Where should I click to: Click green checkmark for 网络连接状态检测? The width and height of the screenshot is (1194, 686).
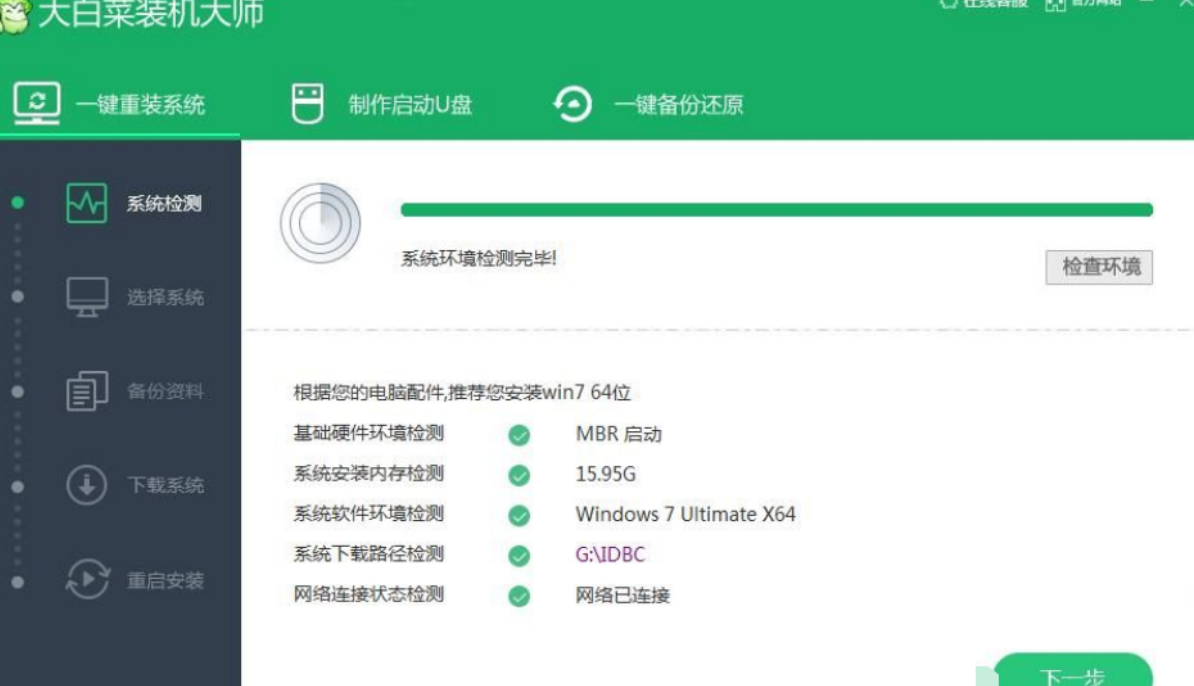(x=519, y=596)
